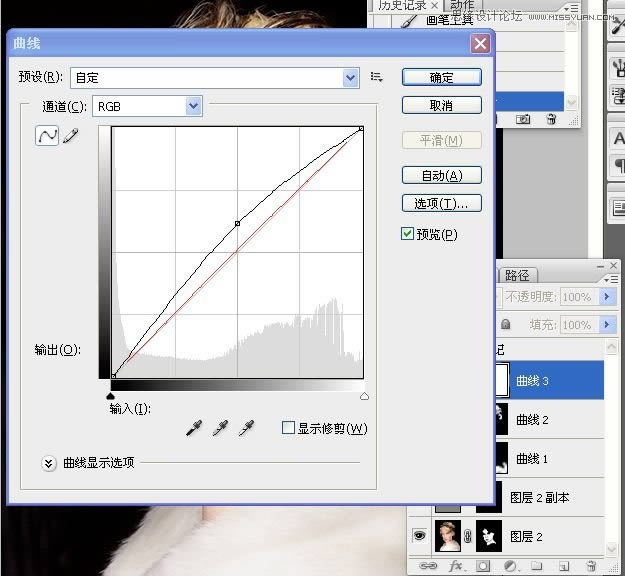Screen dimensions: 625x576
Task: Expand the 曲线显示选项 section
Action: point(48,463)
